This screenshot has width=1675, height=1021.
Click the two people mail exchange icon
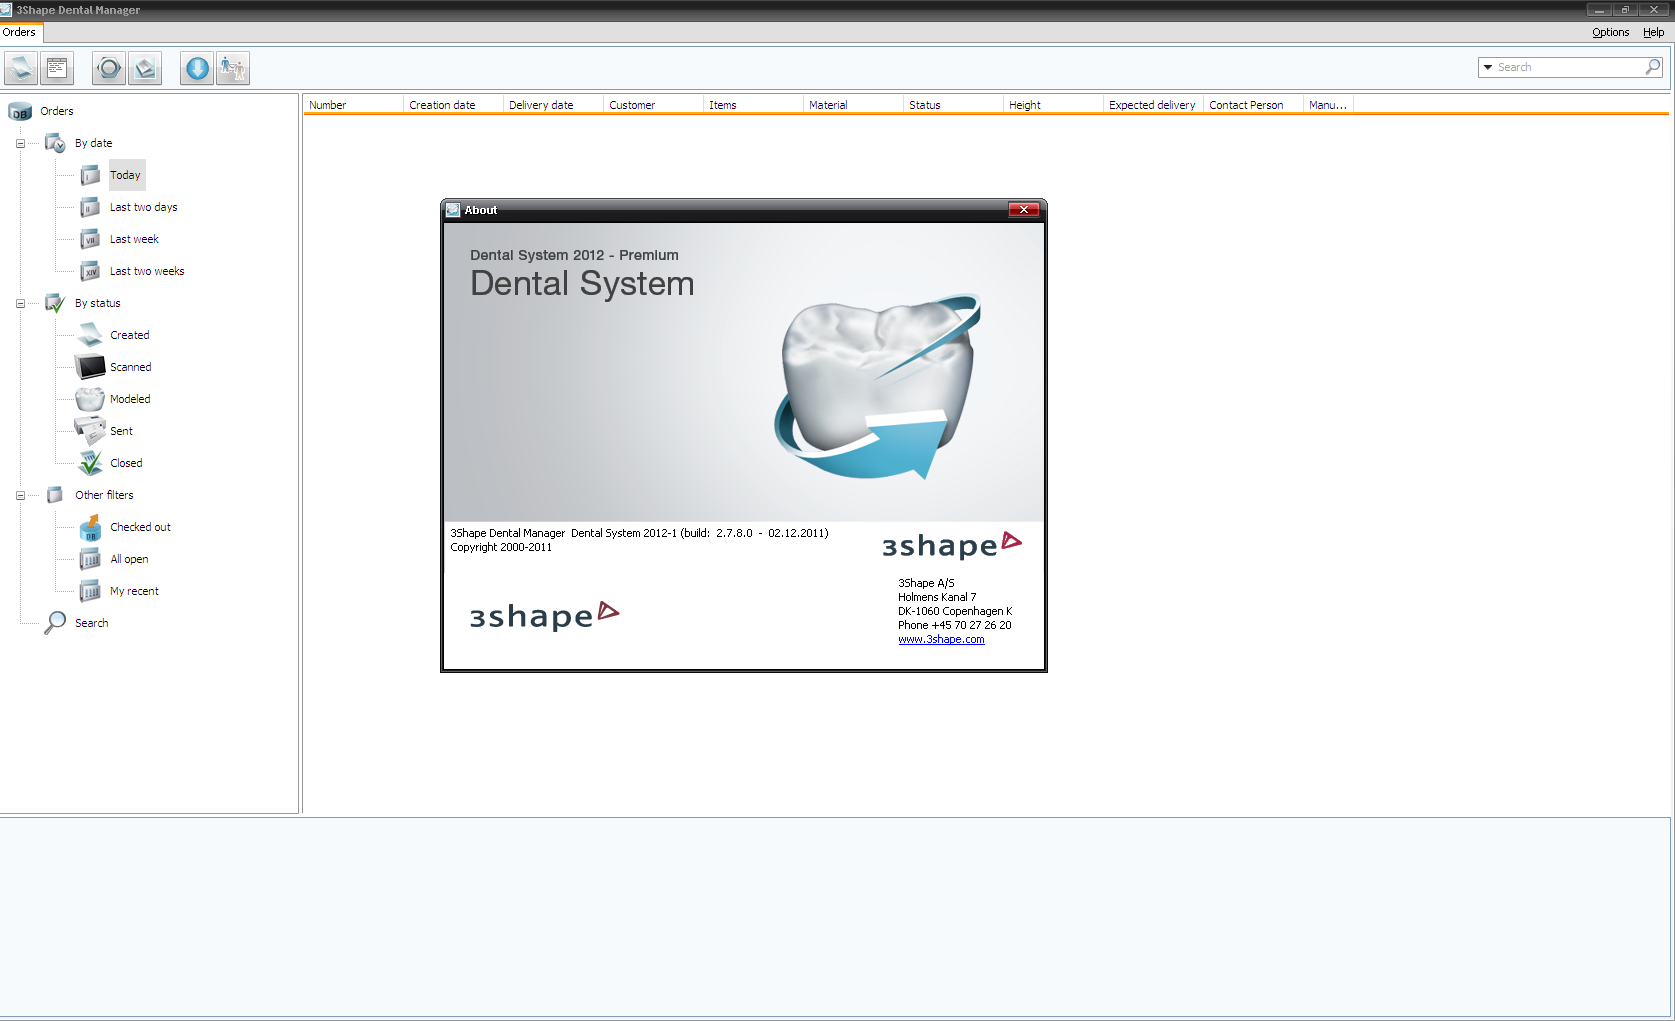[233, 68]
